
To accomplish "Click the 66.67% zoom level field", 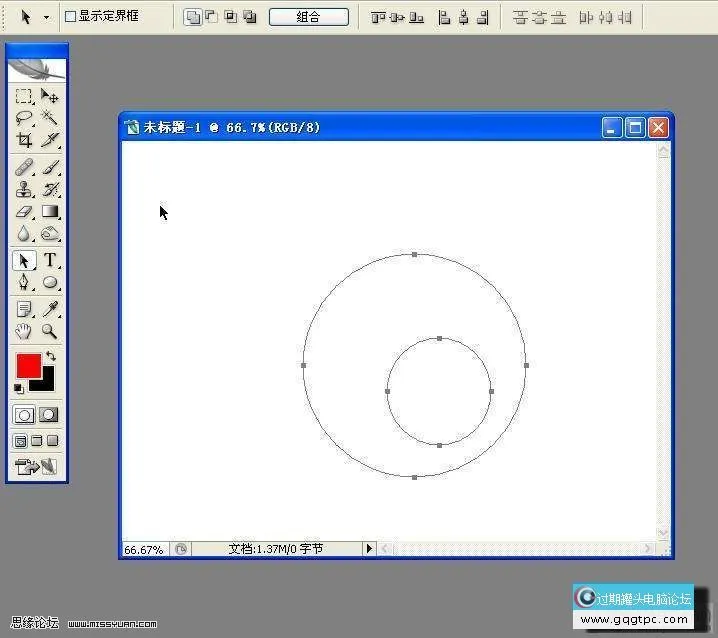I will pos(143,549).
